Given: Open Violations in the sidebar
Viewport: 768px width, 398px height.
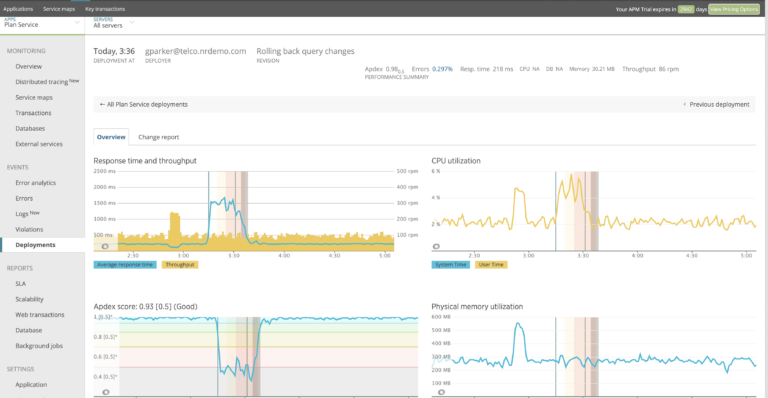Looking at the screenshot, I should tap(29, 229).
